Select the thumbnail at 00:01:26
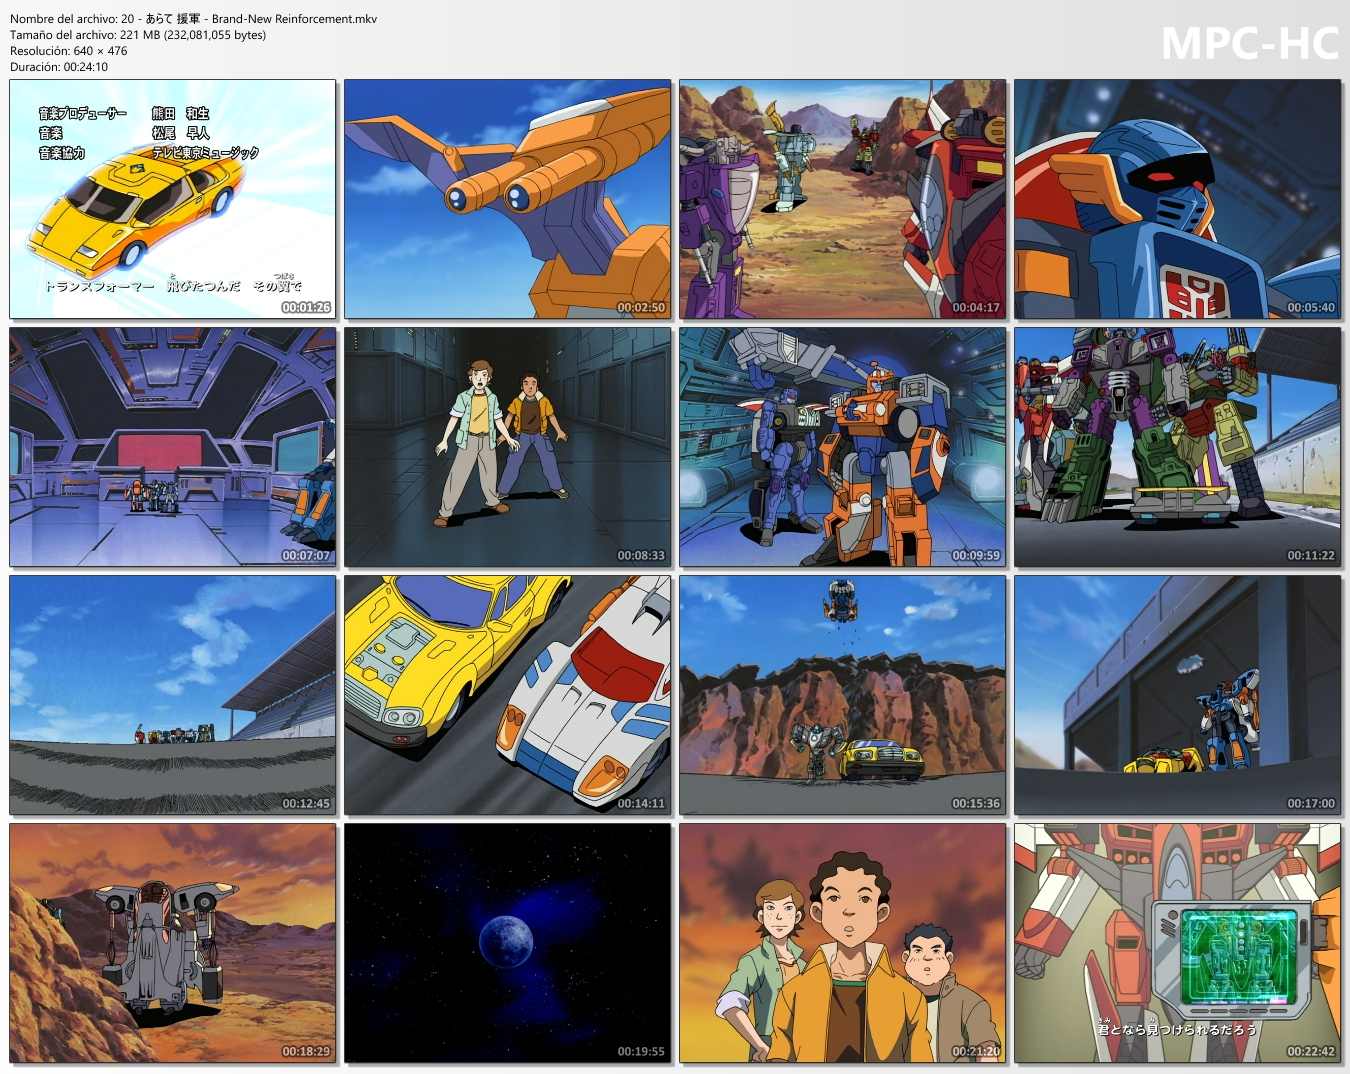 click(172, 199)
